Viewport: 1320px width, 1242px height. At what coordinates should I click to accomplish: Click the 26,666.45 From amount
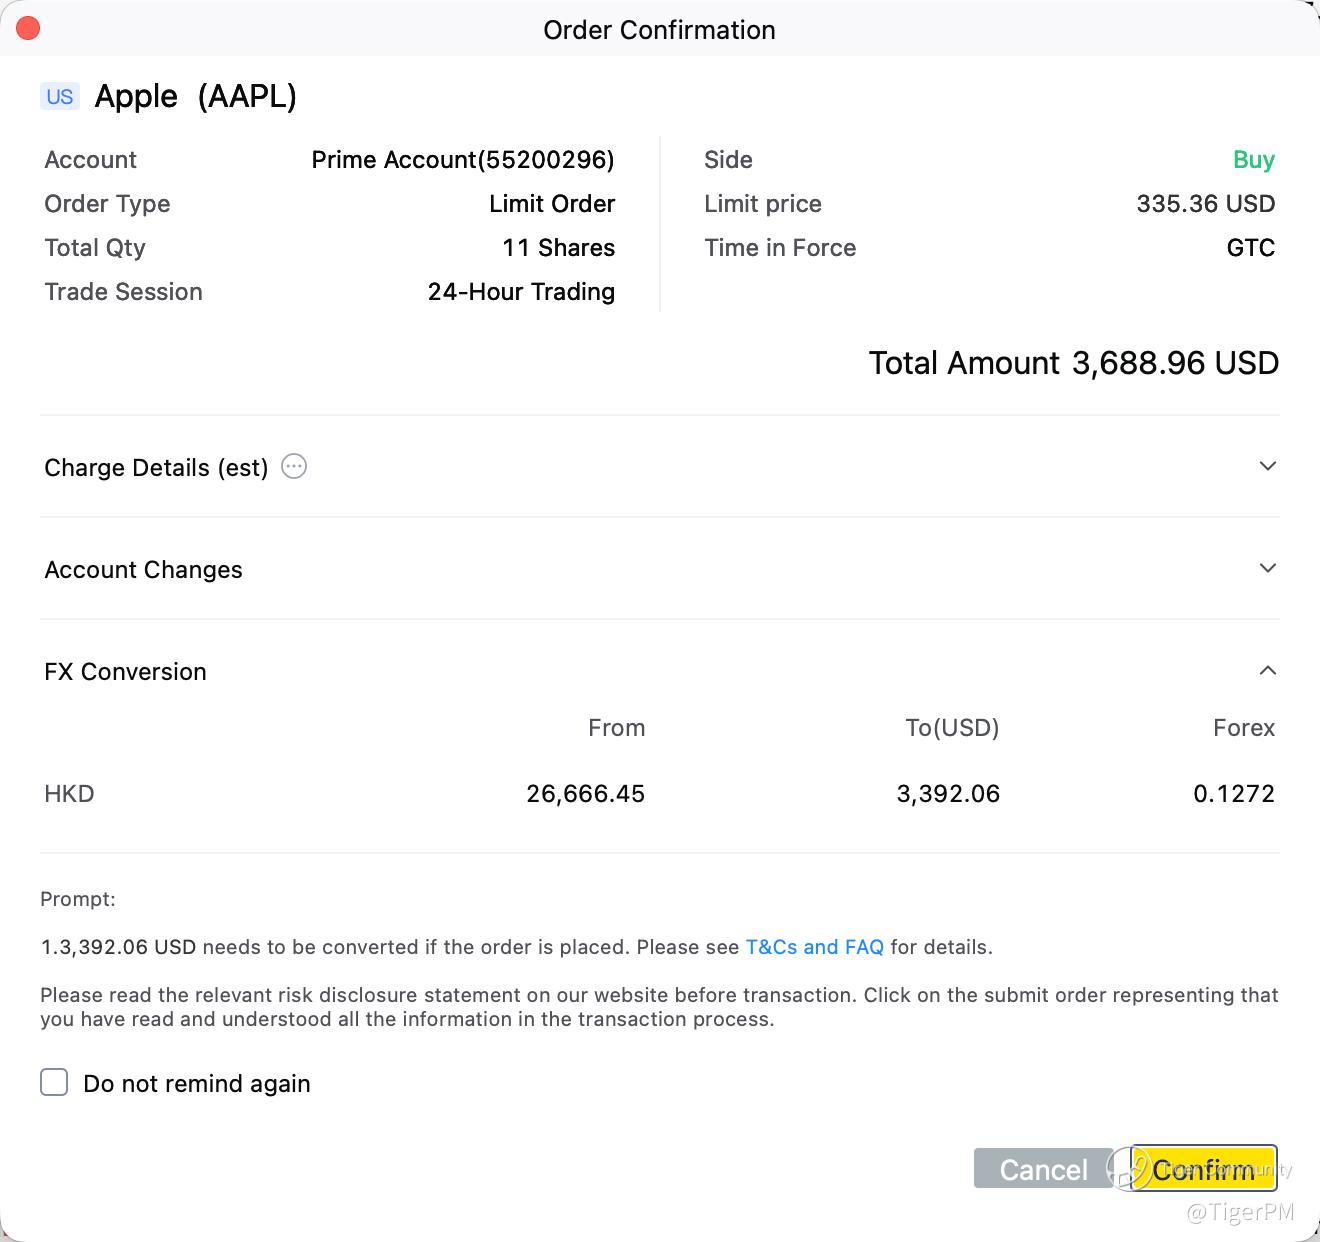pos(586,794)
